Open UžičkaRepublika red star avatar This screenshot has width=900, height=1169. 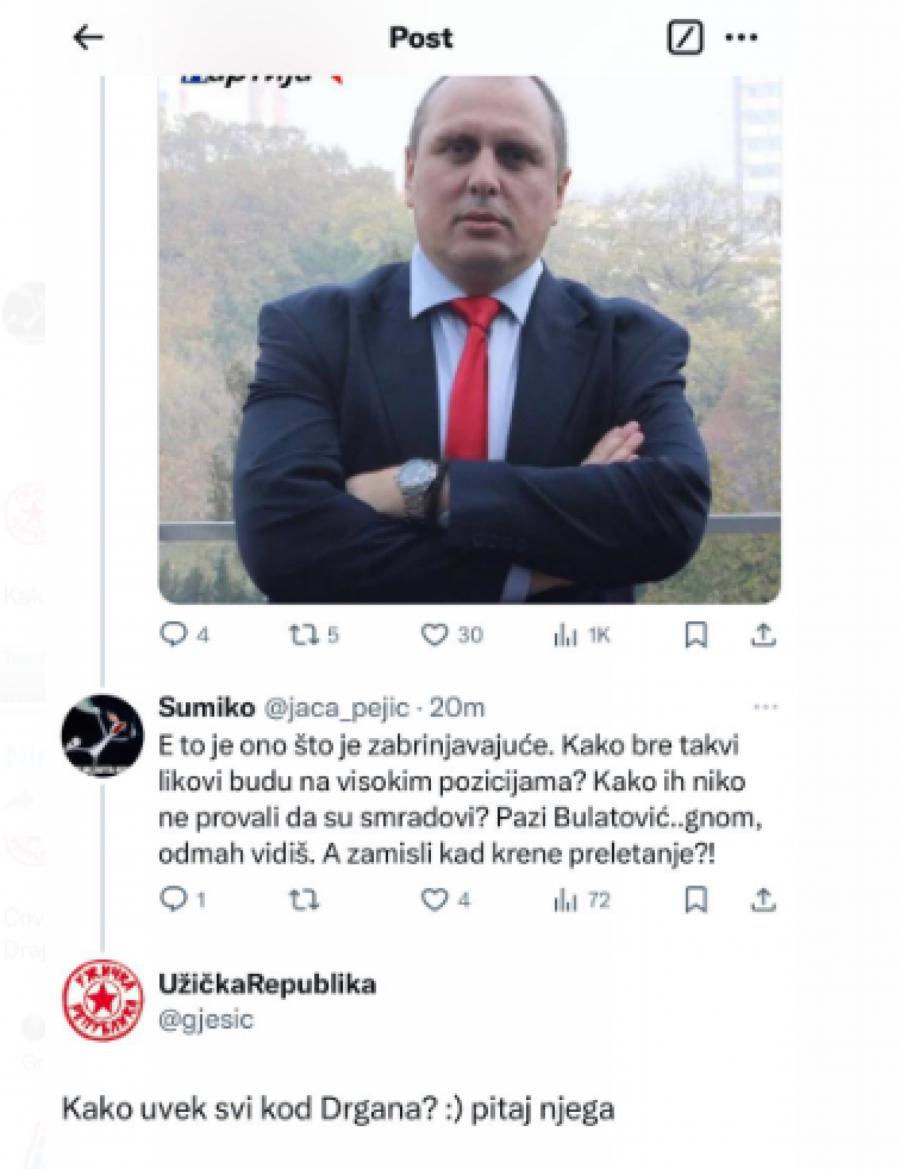tap(102, 1001)
